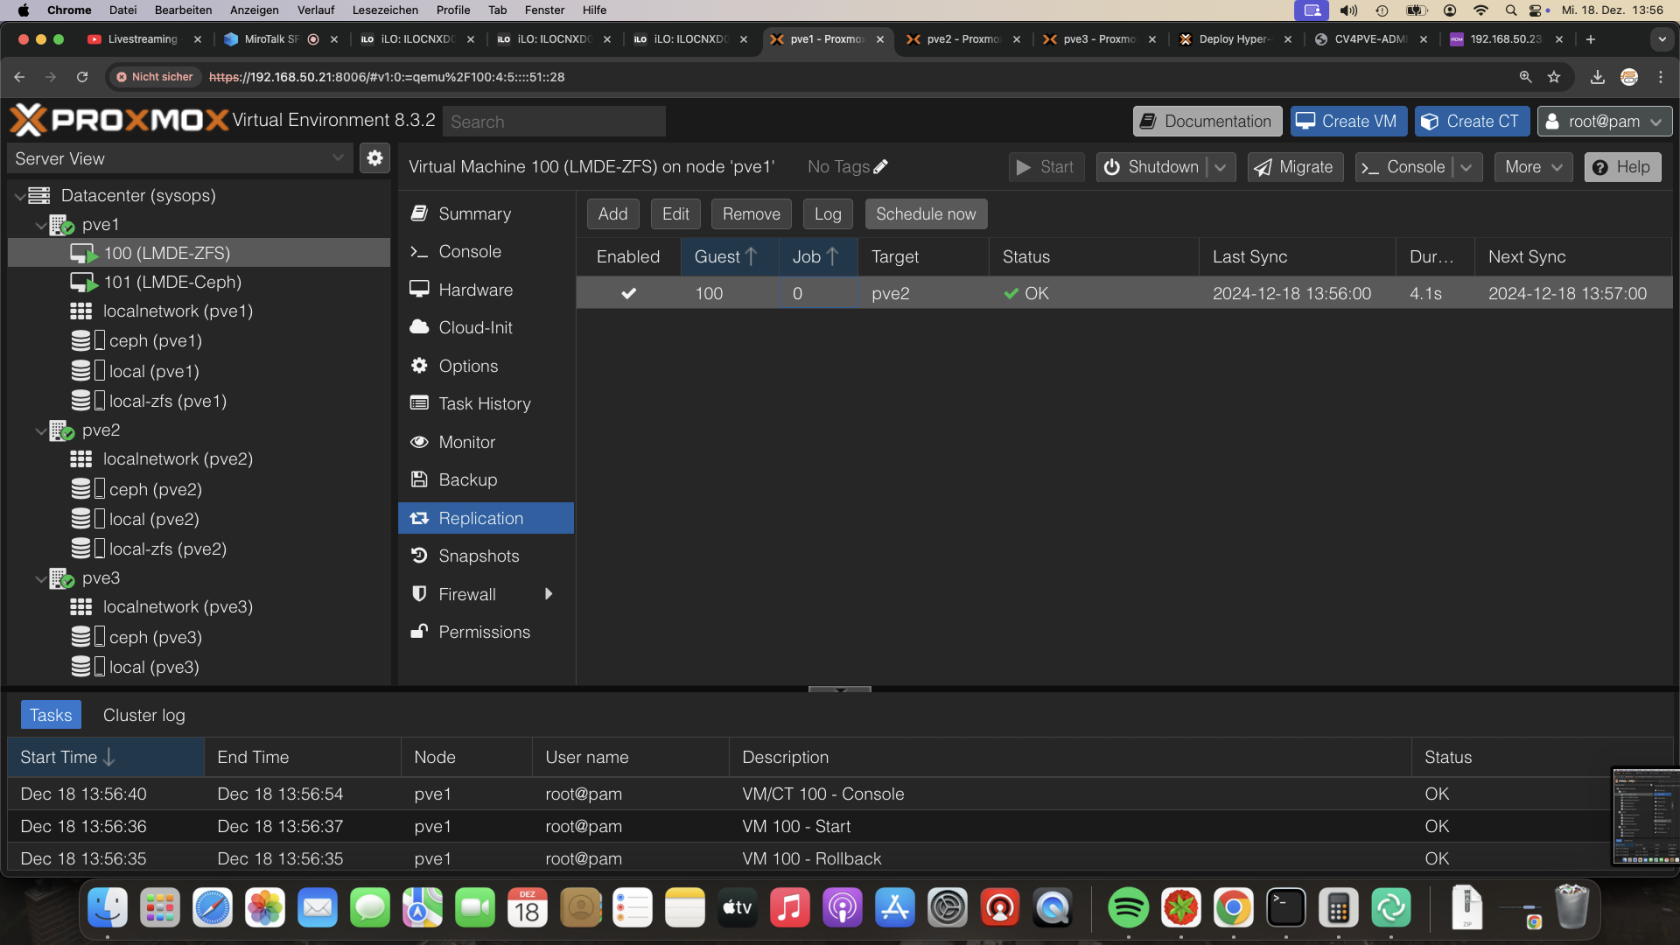Open Permissions section
The height and width of the screenshot is (945, 1680).
(486, 632)
